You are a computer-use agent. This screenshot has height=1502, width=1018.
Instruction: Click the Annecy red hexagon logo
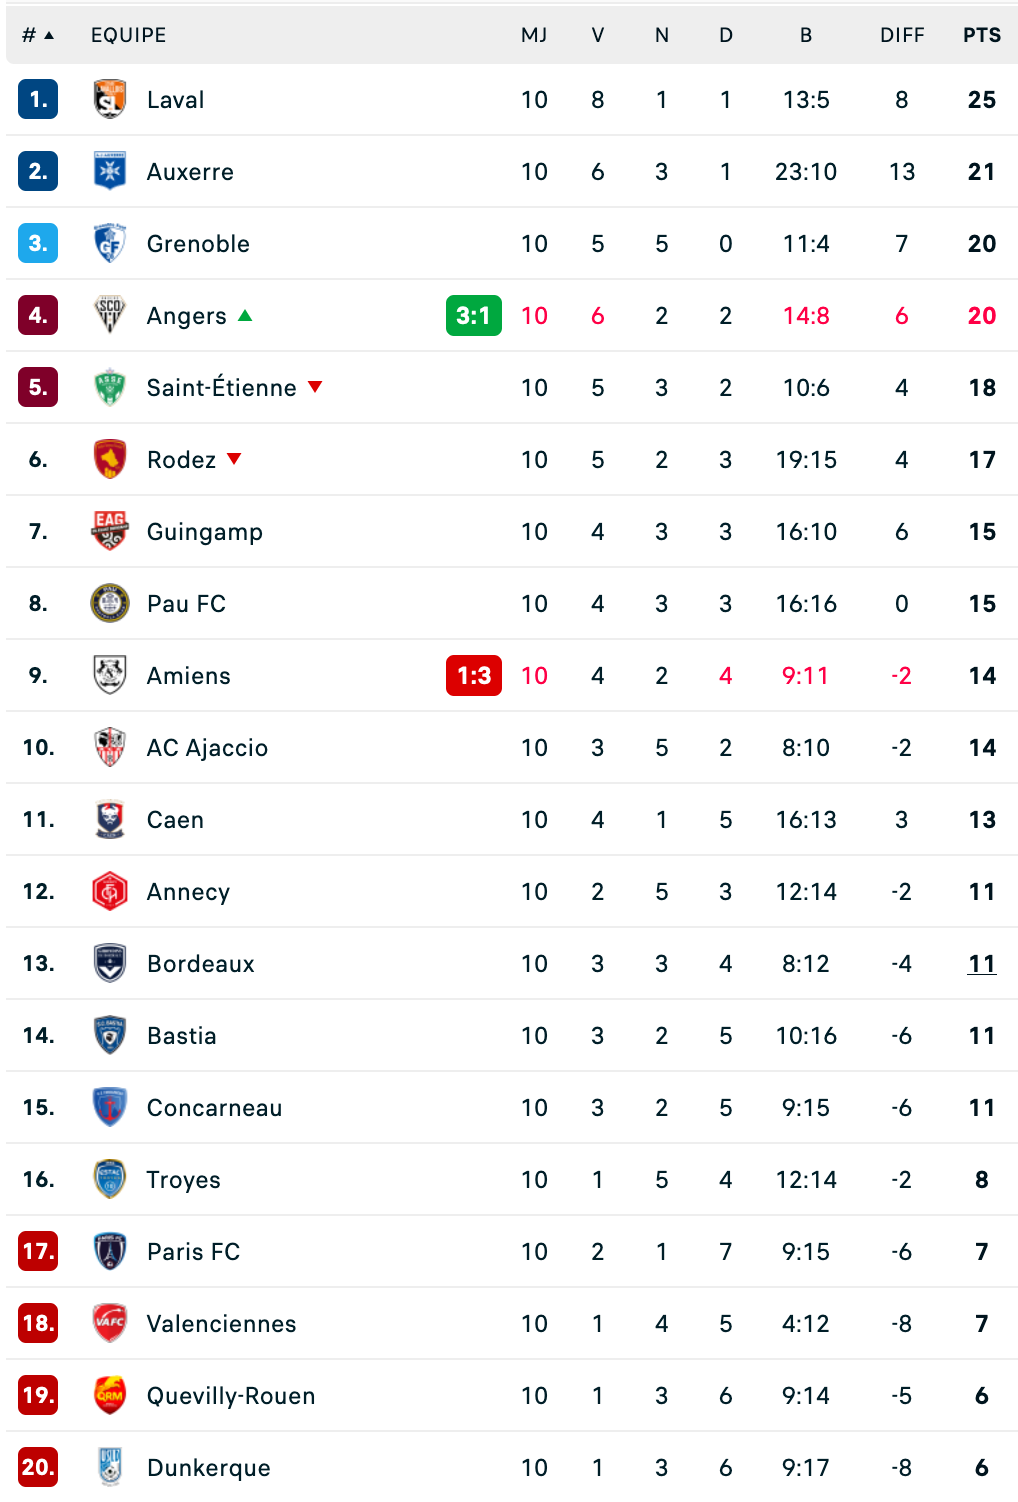[109, 891]
